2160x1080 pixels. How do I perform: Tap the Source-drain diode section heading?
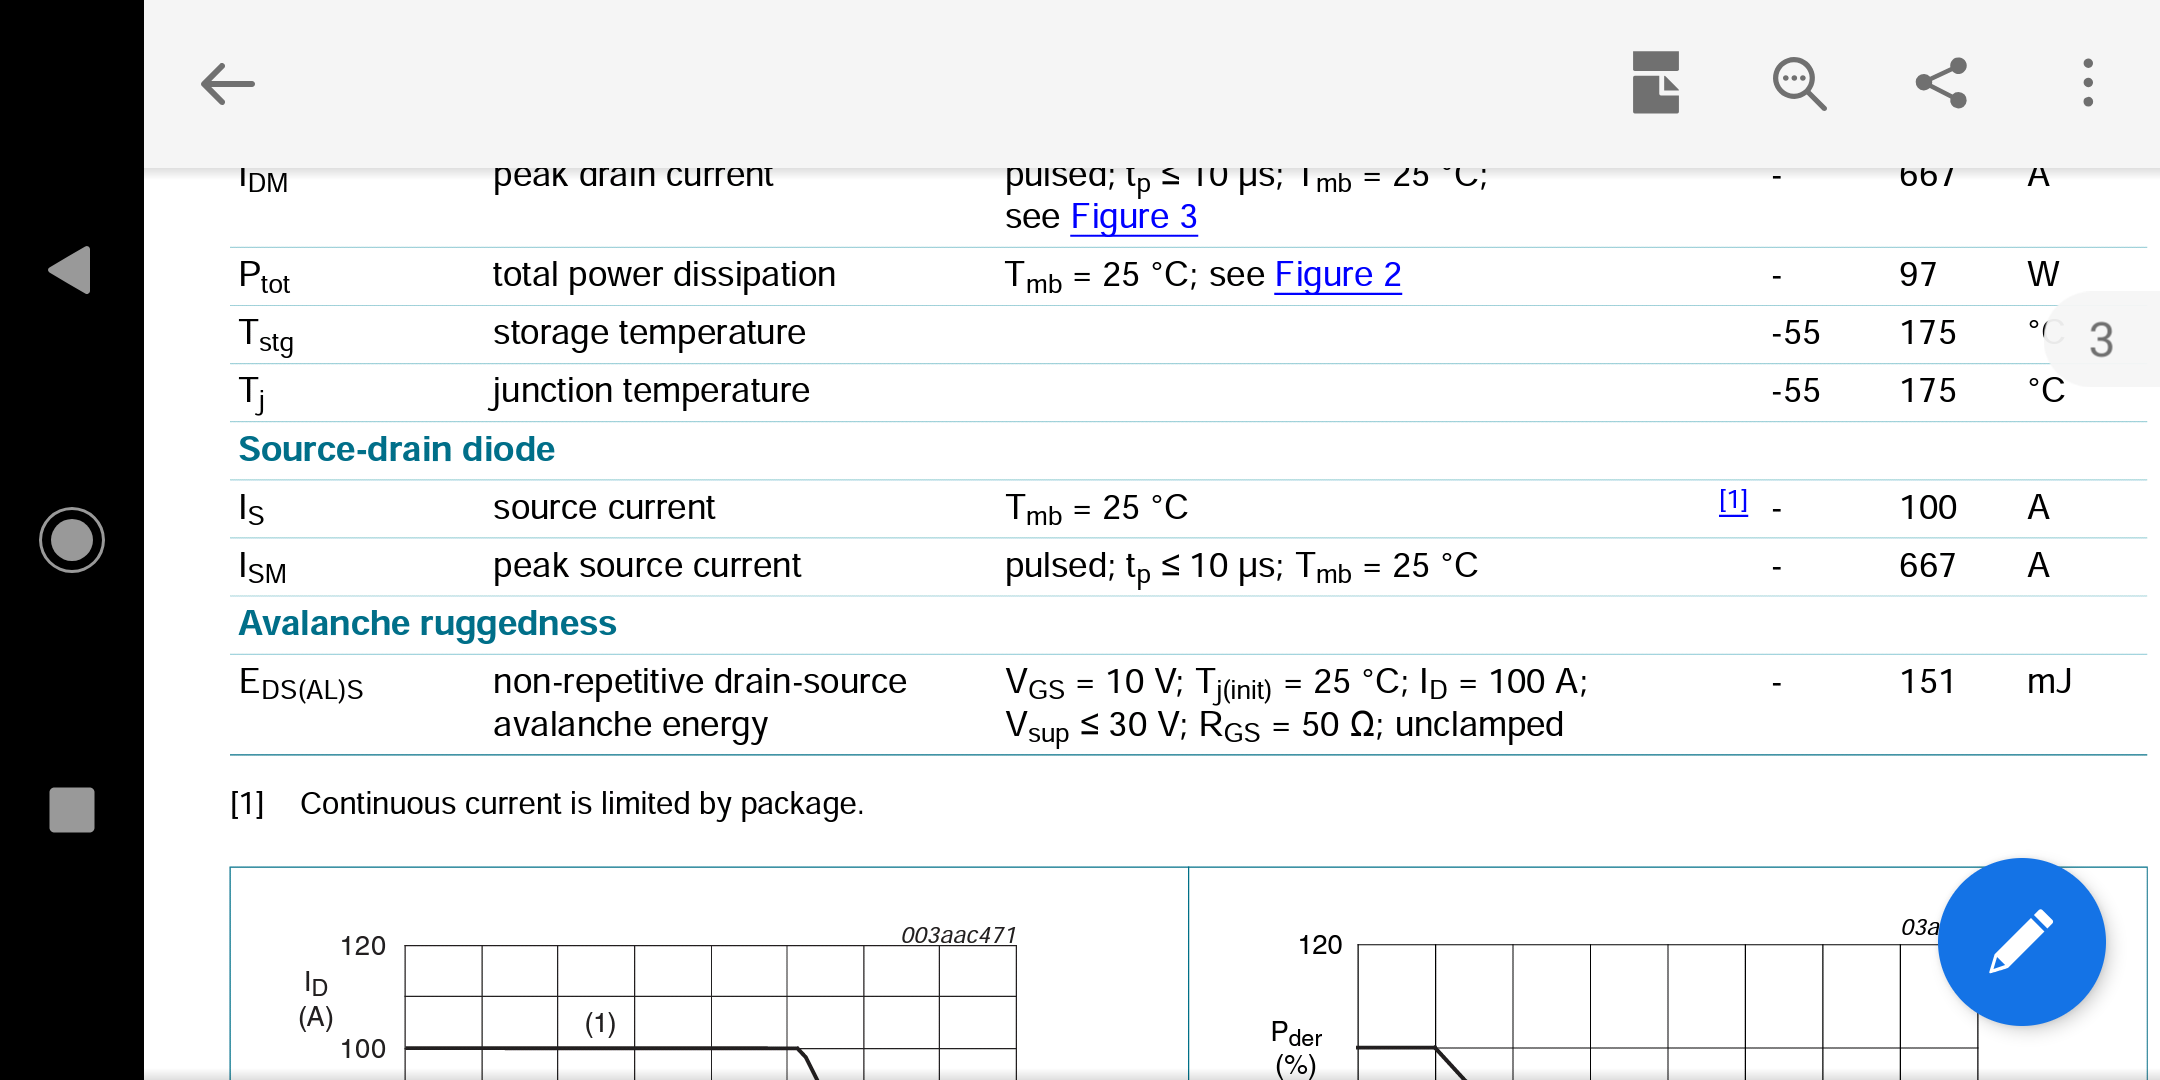[x=396, y=450]
